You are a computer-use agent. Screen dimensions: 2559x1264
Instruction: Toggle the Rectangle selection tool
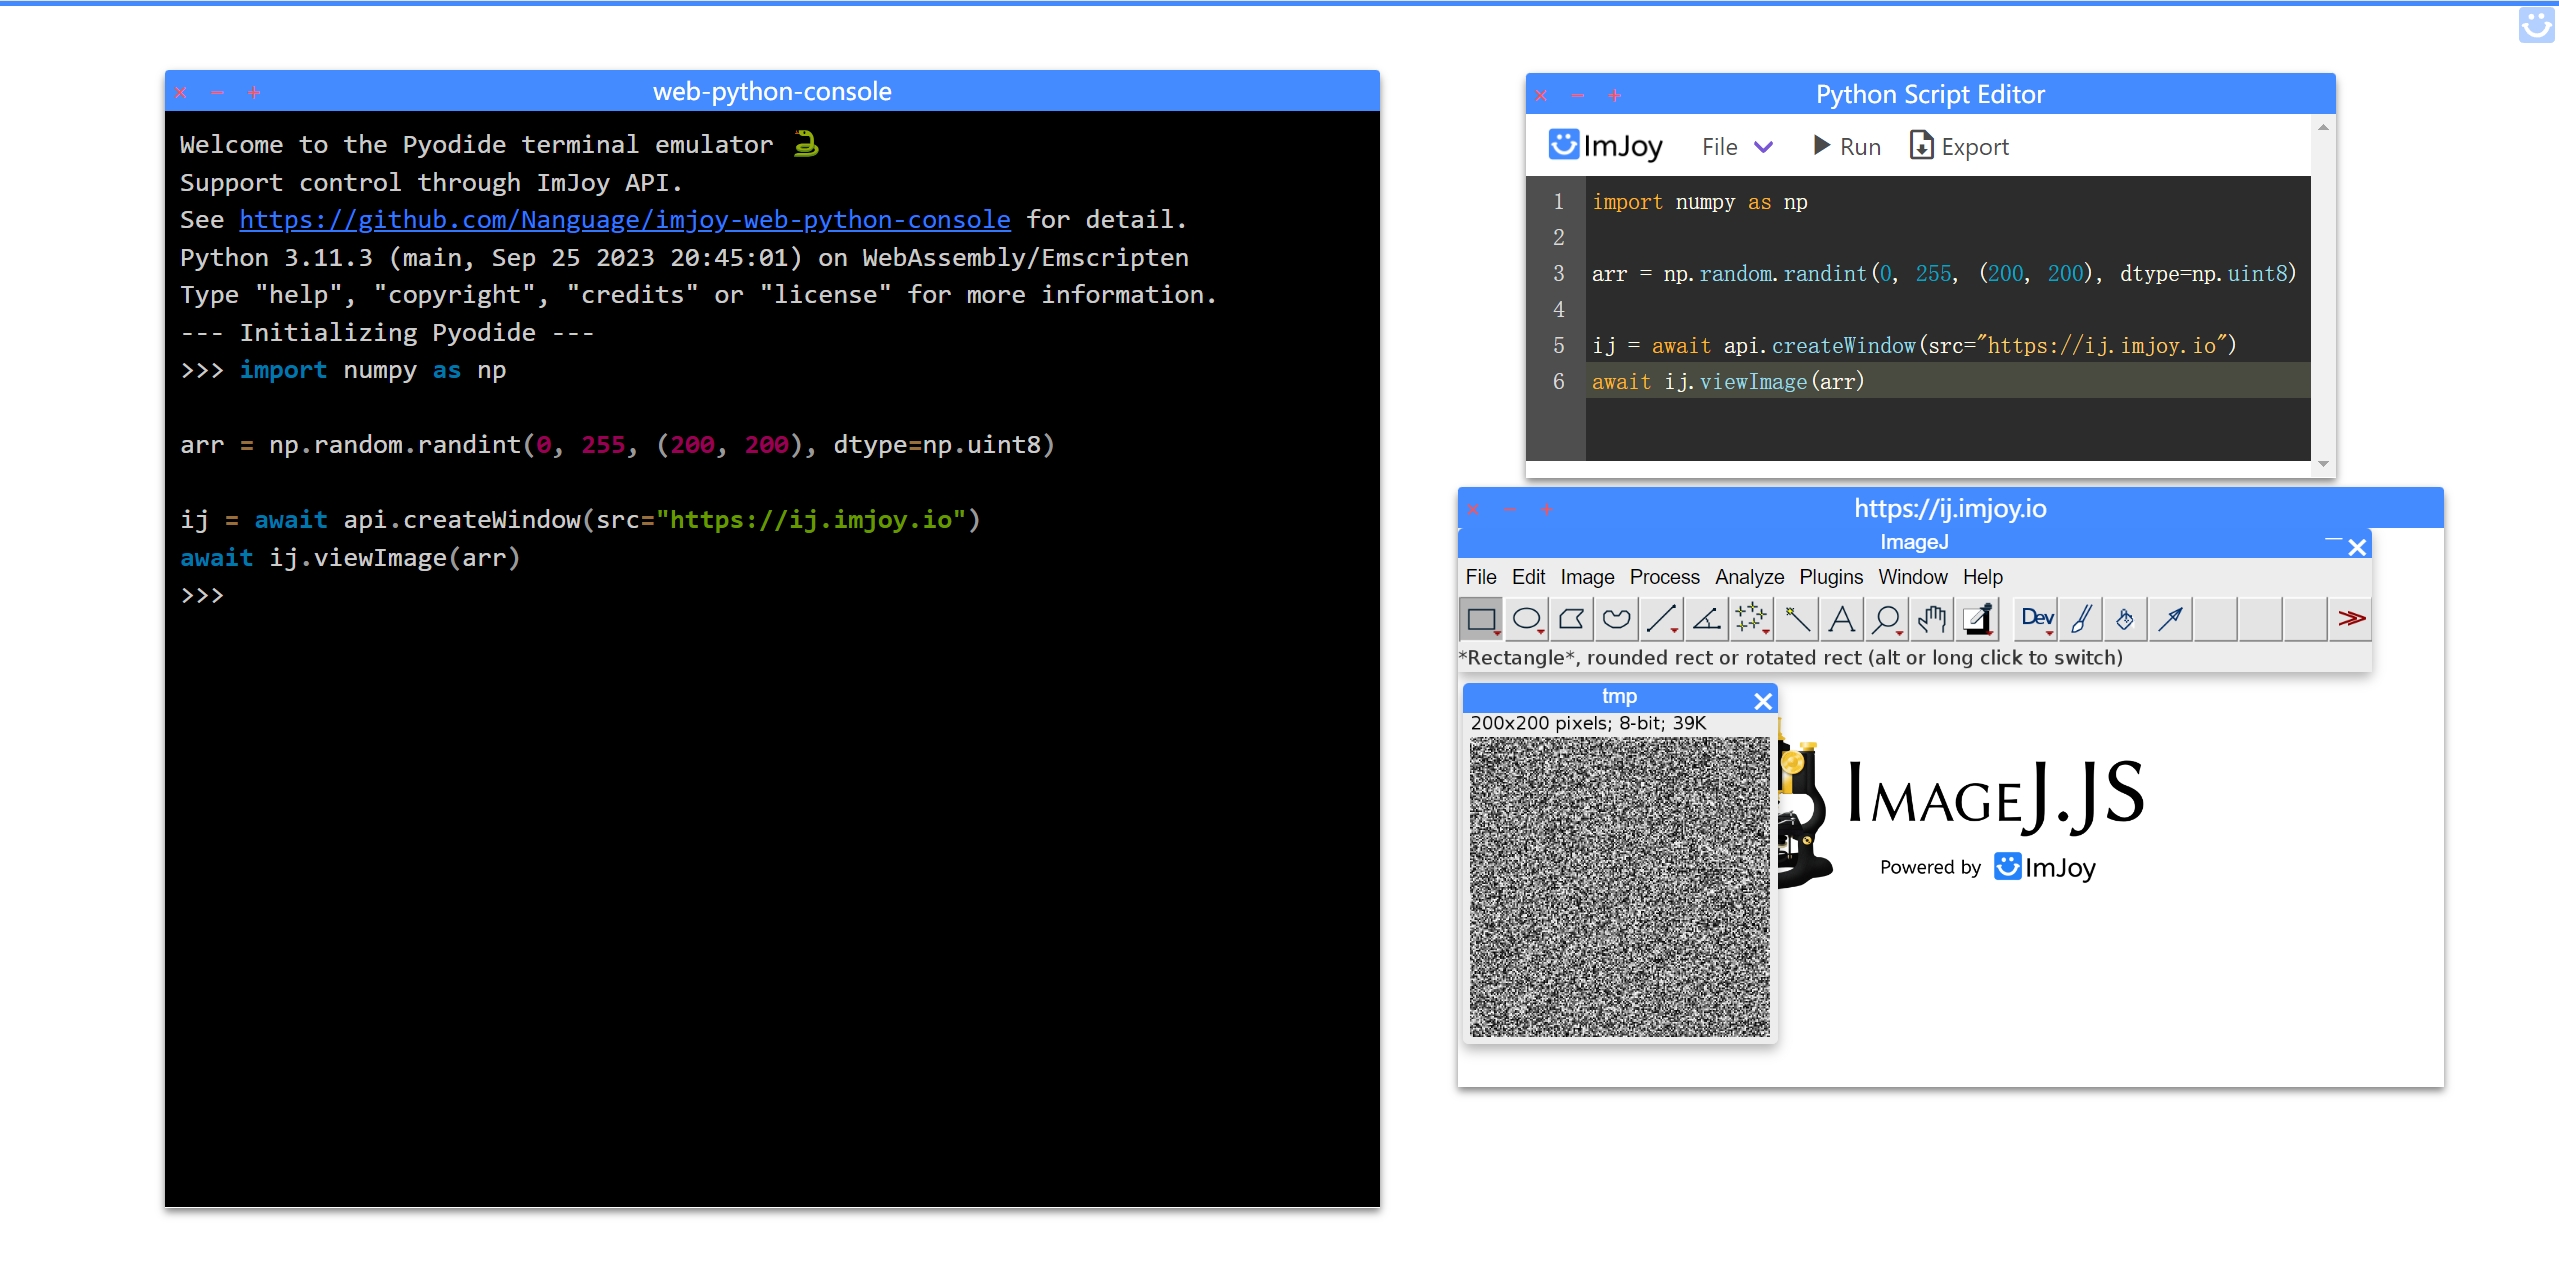(1481, 619)
